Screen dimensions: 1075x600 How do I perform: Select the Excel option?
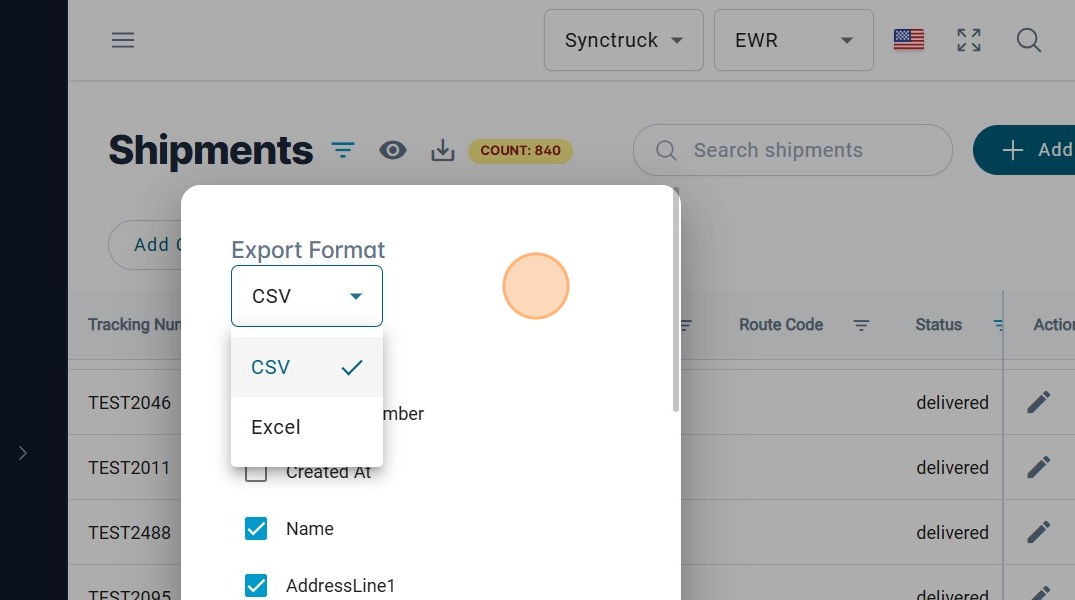[x=276, y=427]
